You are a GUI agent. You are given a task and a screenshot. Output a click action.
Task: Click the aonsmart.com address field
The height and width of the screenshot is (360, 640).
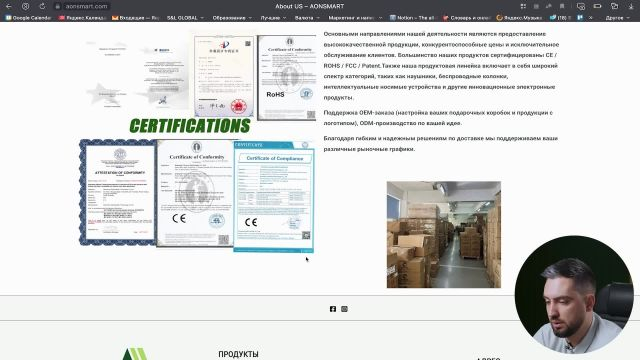point(86,7)
